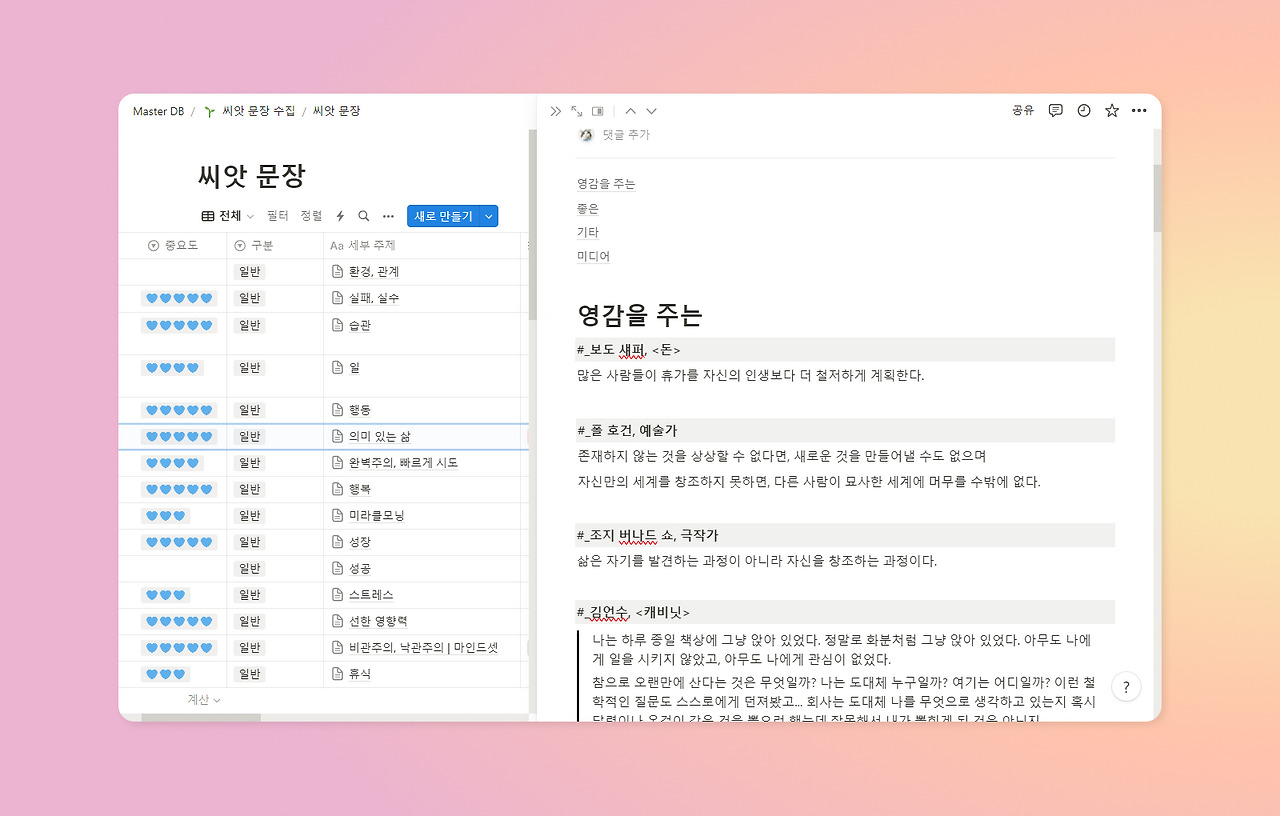The image size is (1280, 816).
Task: Click the last breadcrumb item 씨앗 문장
Action: [x=336, y=111]
